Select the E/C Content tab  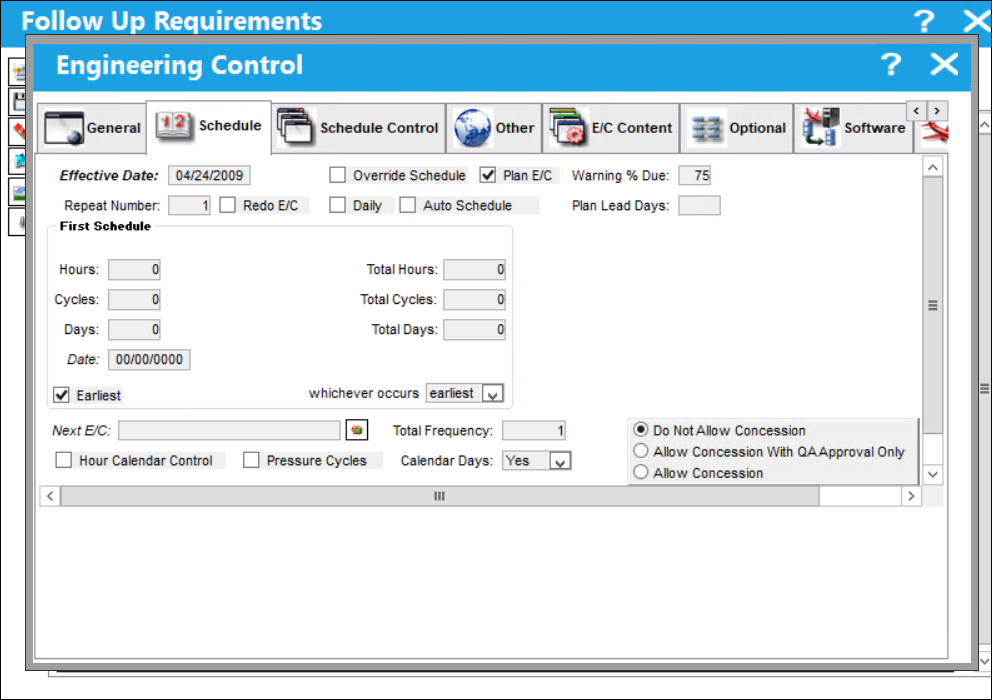tap(611, 128)
